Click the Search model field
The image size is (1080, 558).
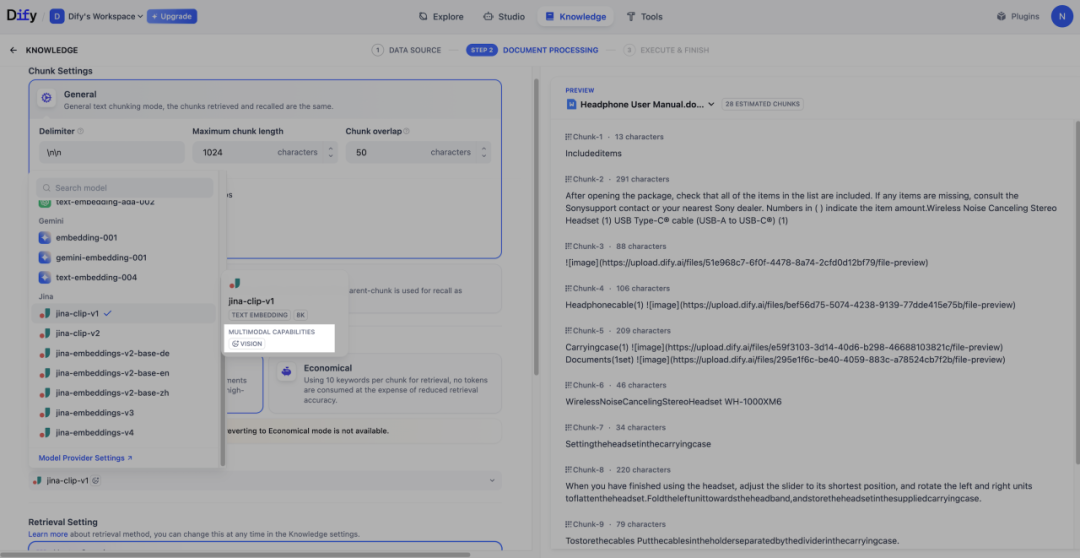click(x=125, y=187)
